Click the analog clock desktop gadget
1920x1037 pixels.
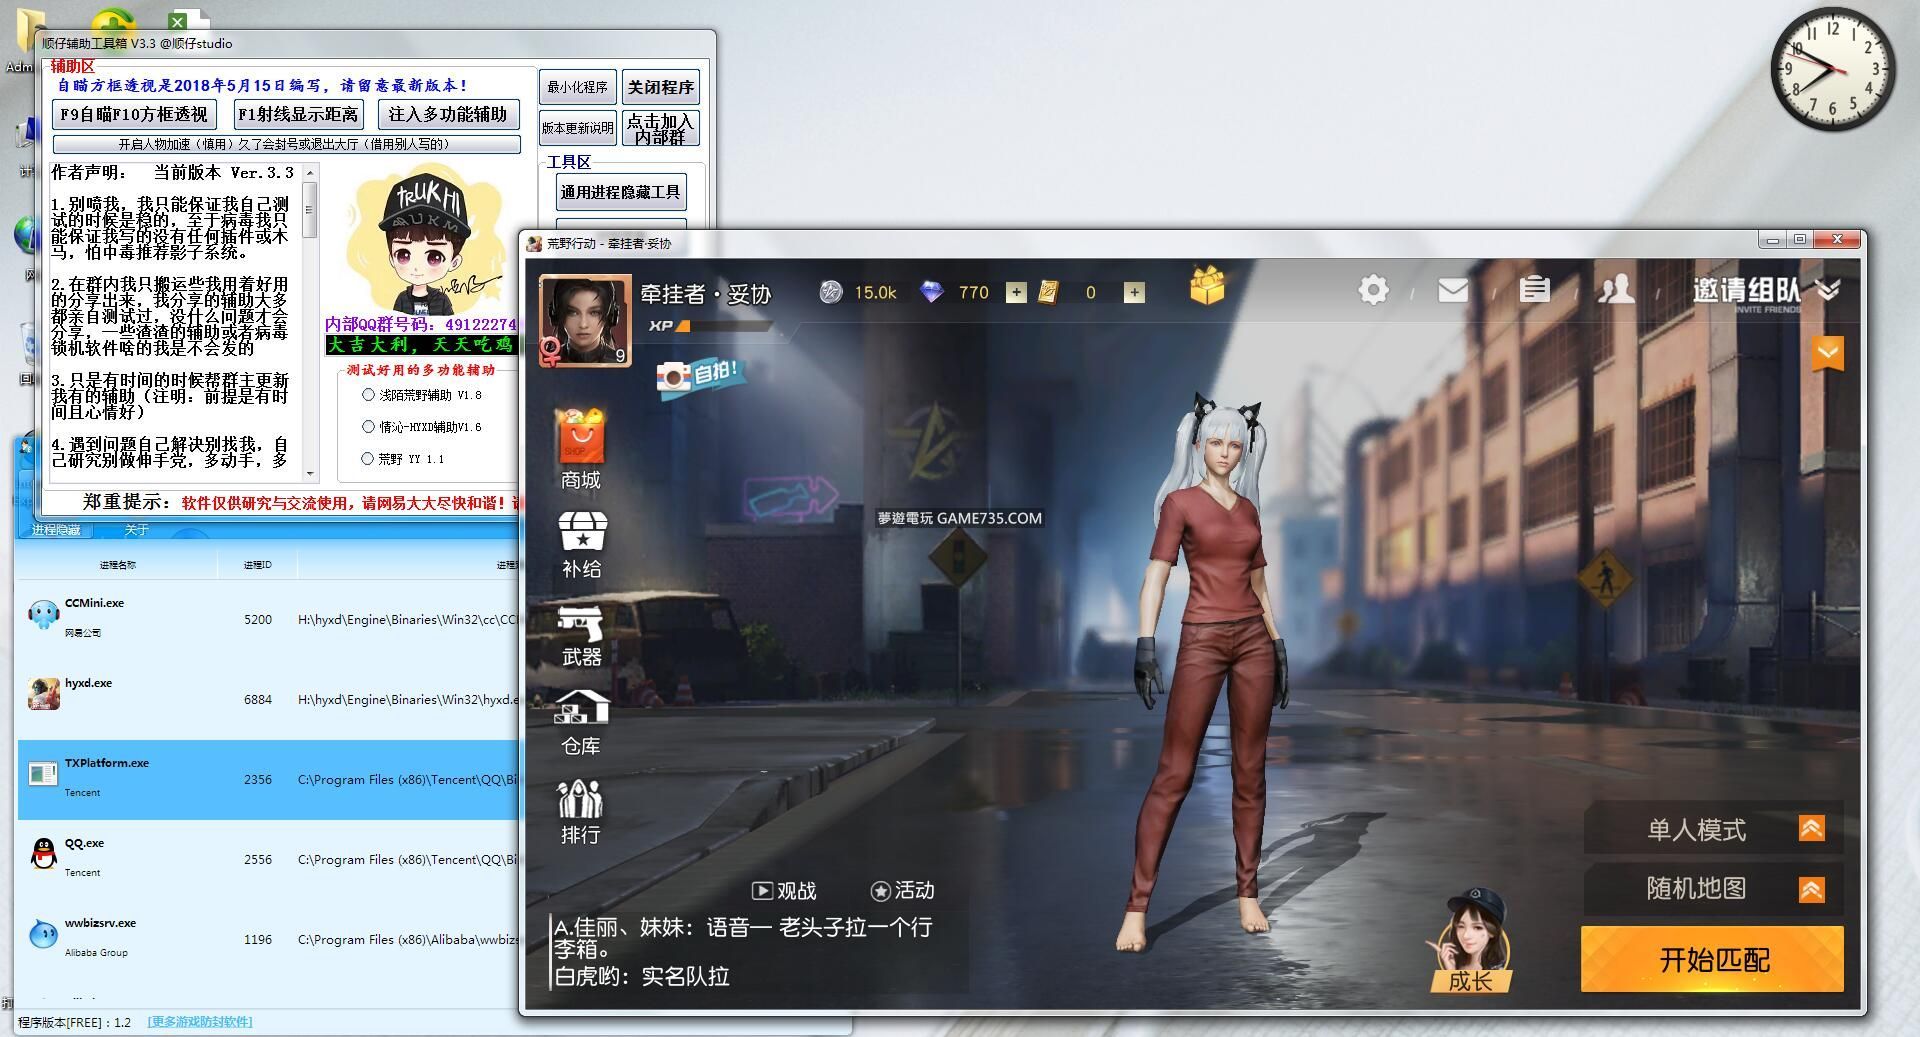click(x=1833, y=69)
